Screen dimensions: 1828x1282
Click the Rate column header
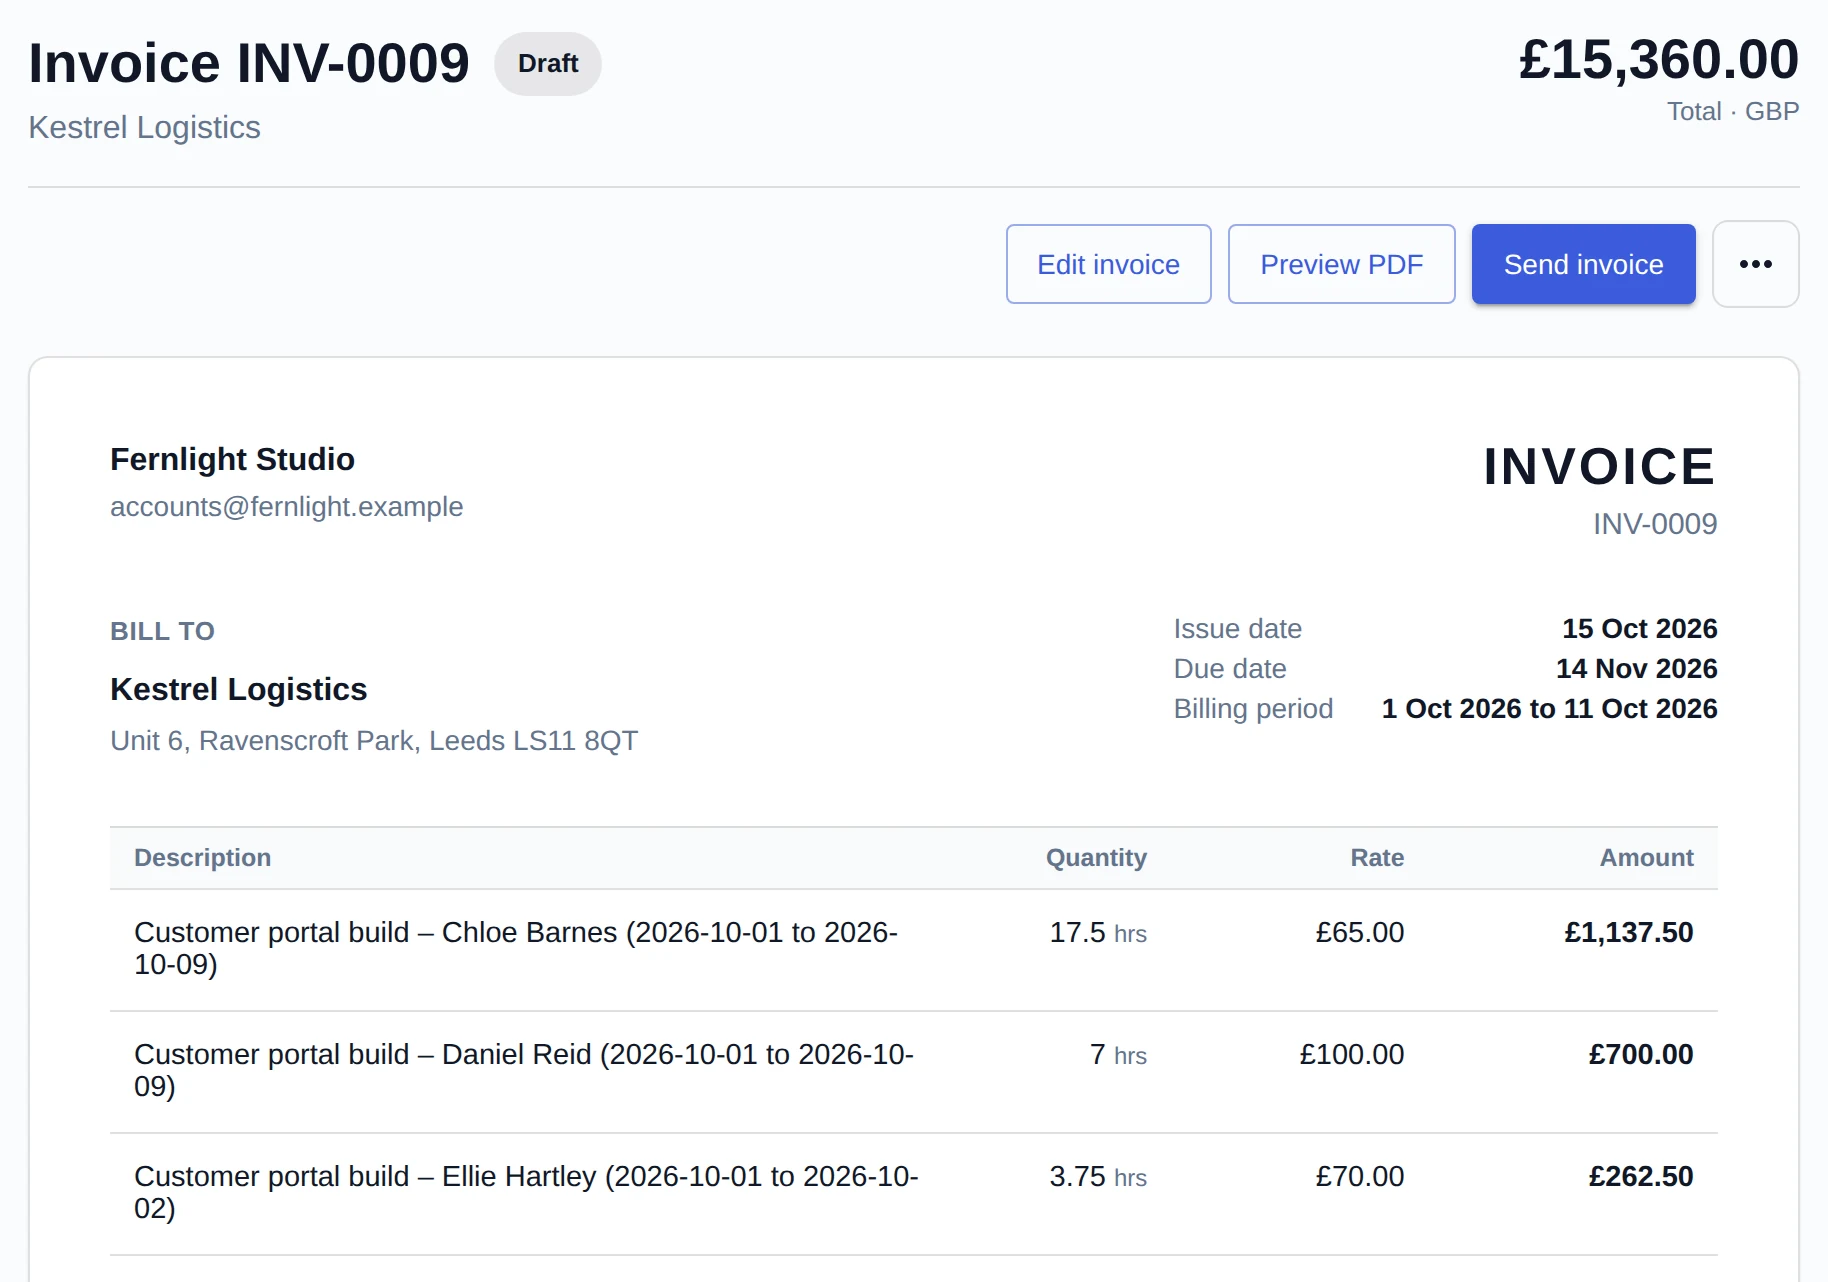(1377, 858)
